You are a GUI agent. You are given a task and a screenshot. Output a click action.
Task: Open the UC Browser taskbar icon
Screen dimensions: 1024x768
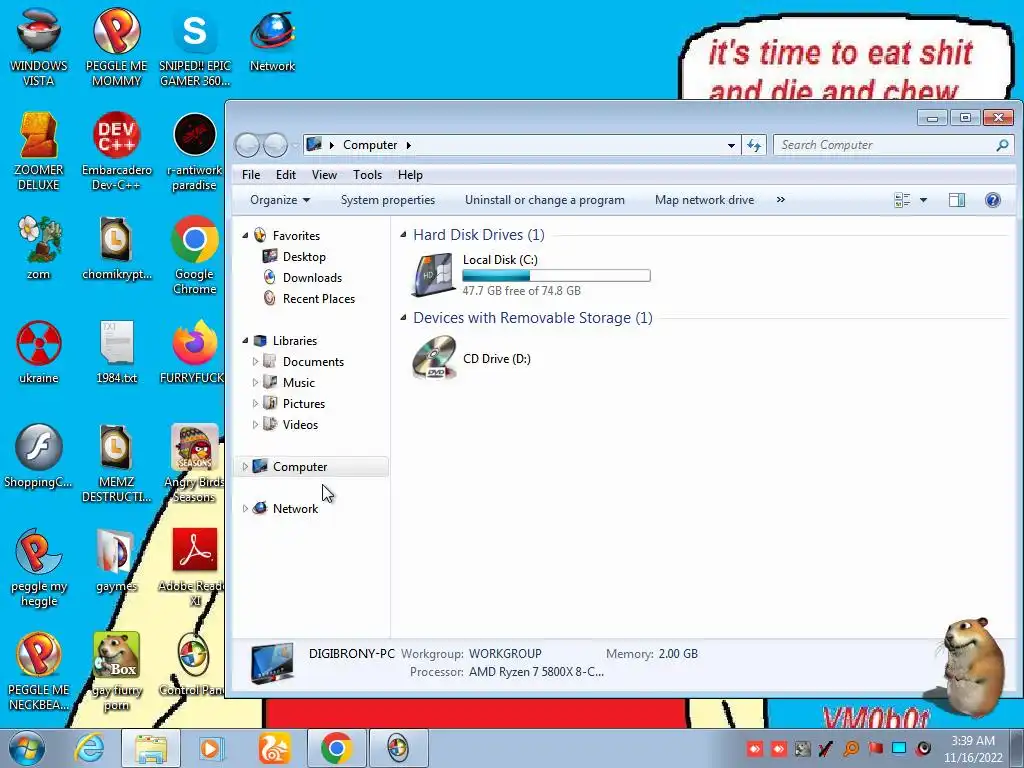pyautogui.click(x=274, y=748)
